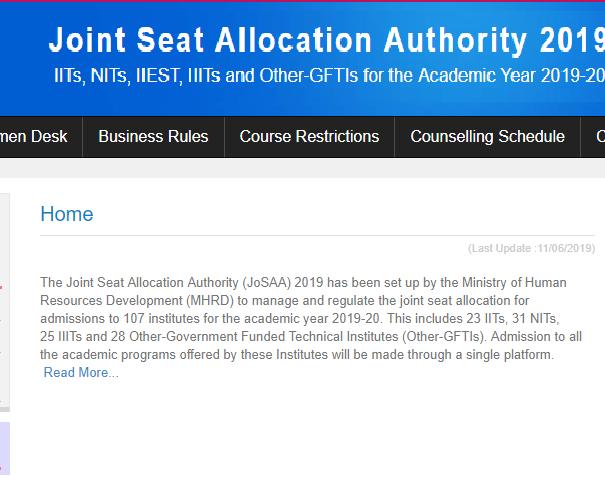The height and width of the screenshot is (479, 605).
Task: Click the cut-off menu item after Counselling Schedule
Action: pos(598,137)
